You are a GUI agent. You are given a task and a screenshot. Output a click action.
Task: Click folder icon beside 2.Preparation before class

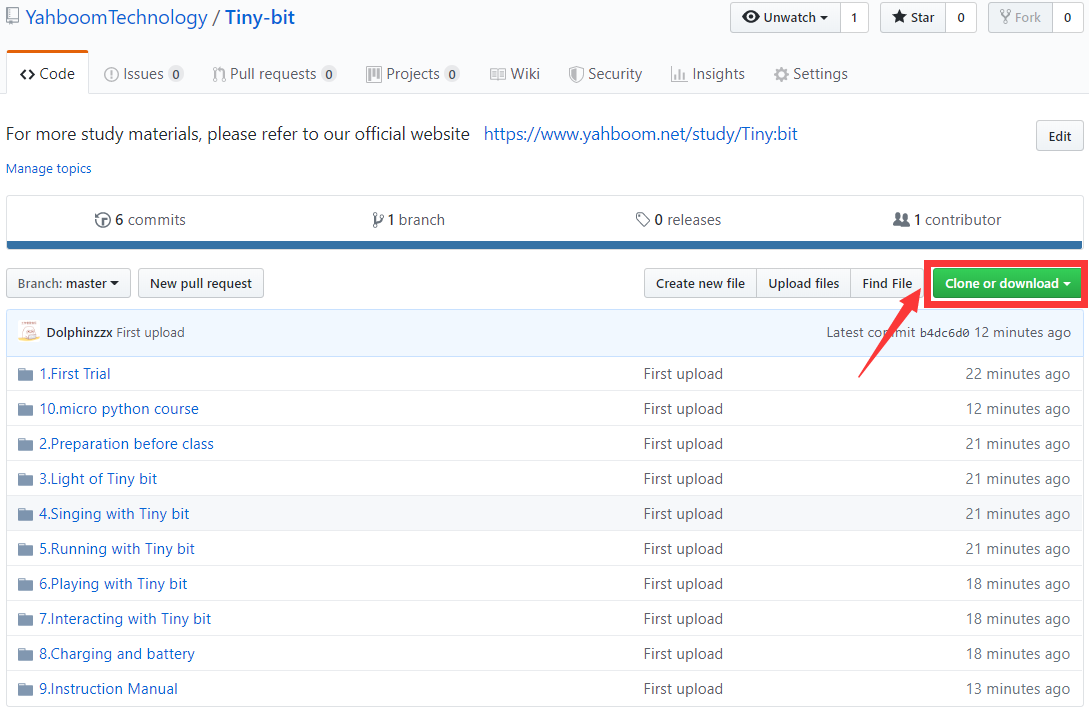(26, 444)
